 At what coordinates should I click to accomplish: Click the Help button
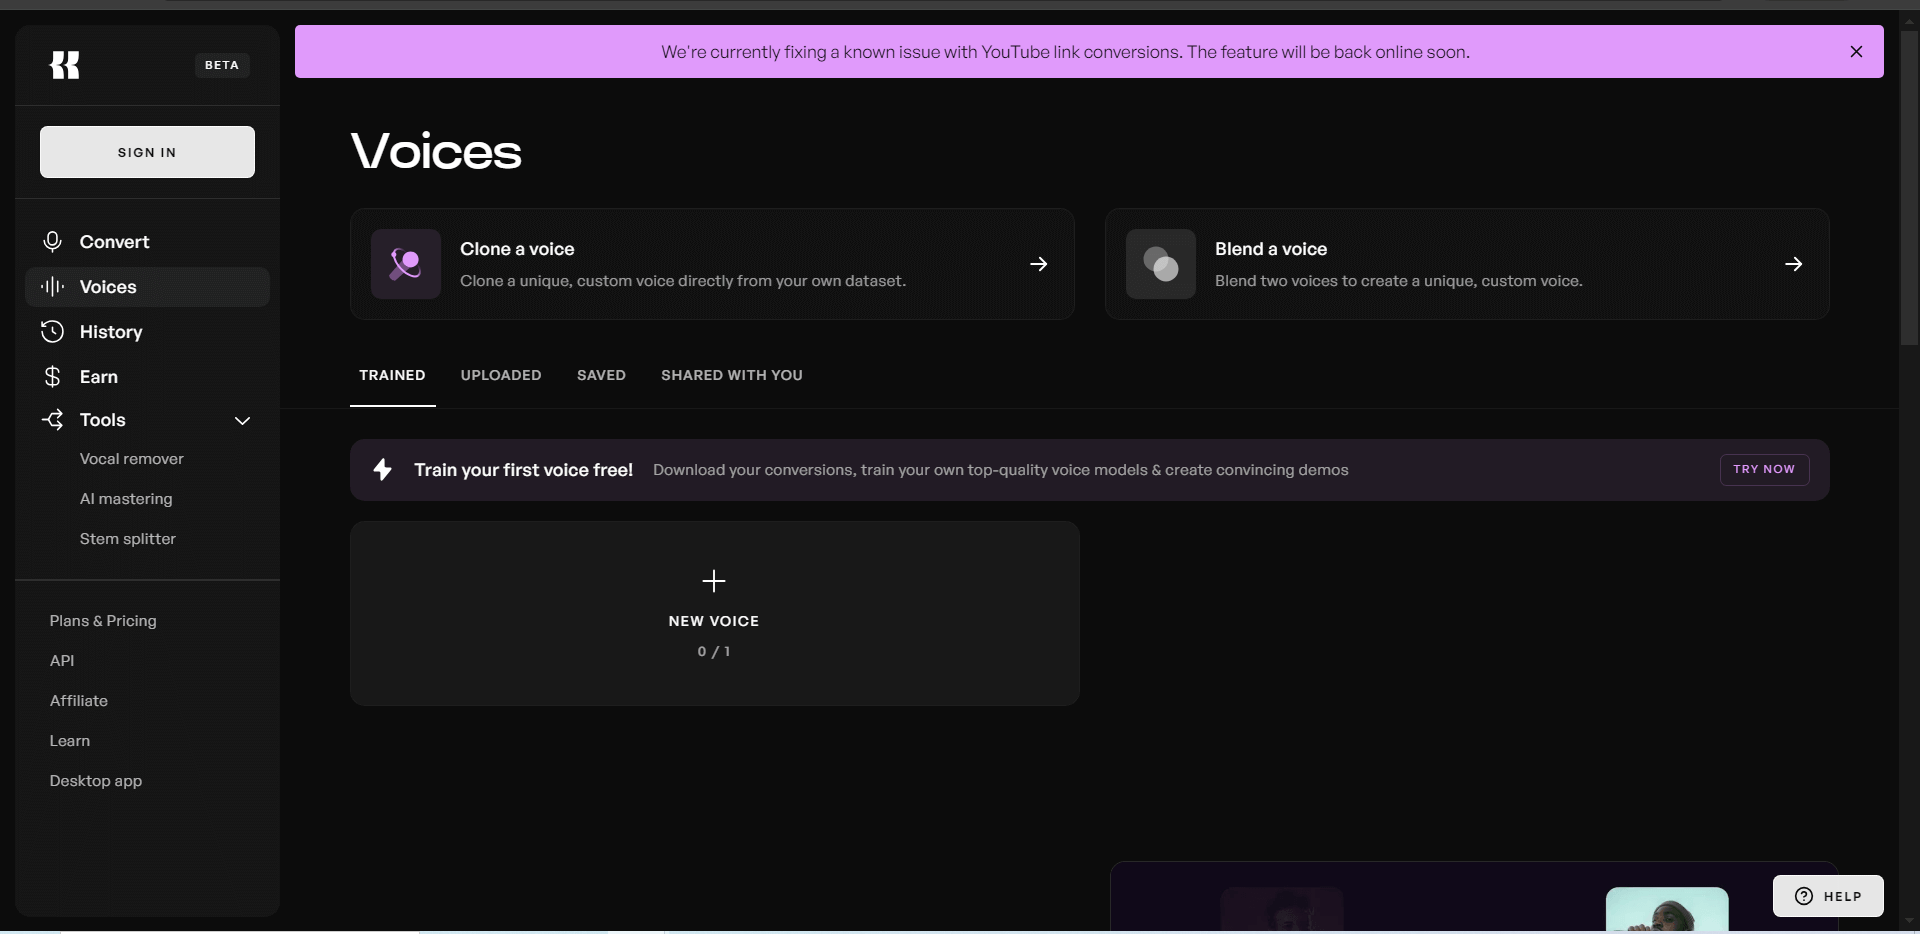[1828, 896]
